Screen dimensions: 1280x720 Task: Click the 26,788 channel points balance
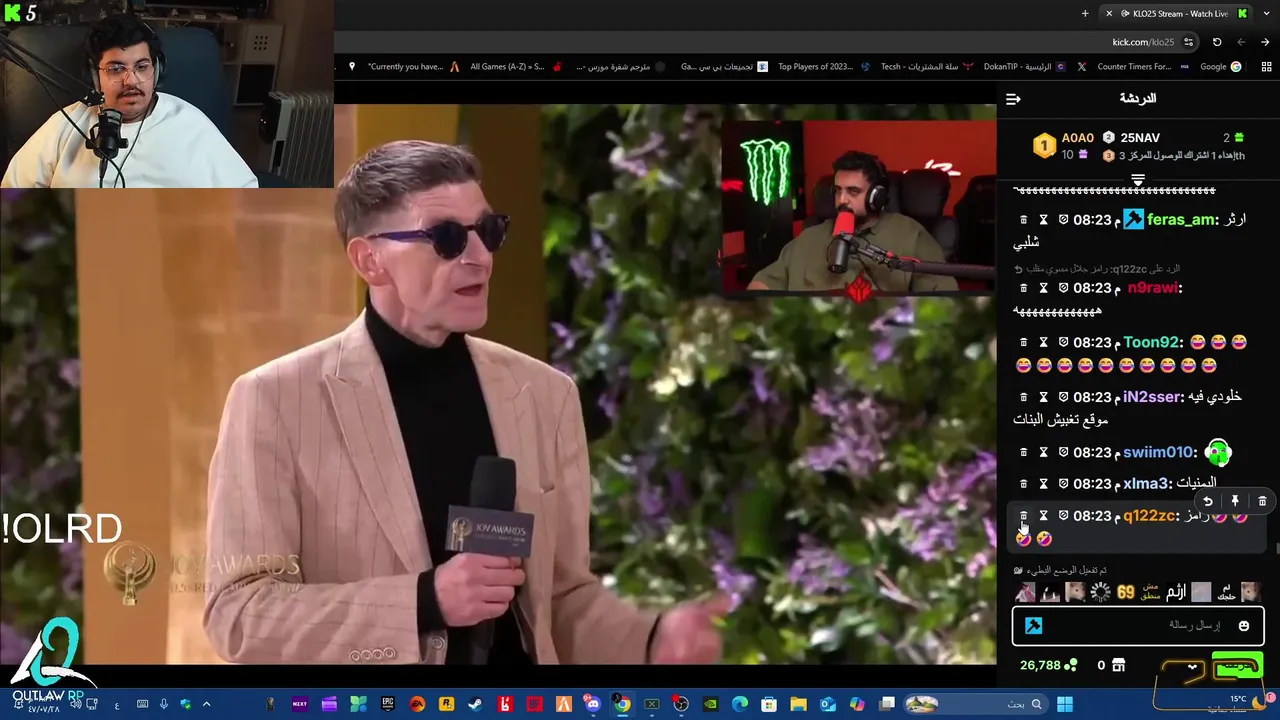pos(1048,665)
